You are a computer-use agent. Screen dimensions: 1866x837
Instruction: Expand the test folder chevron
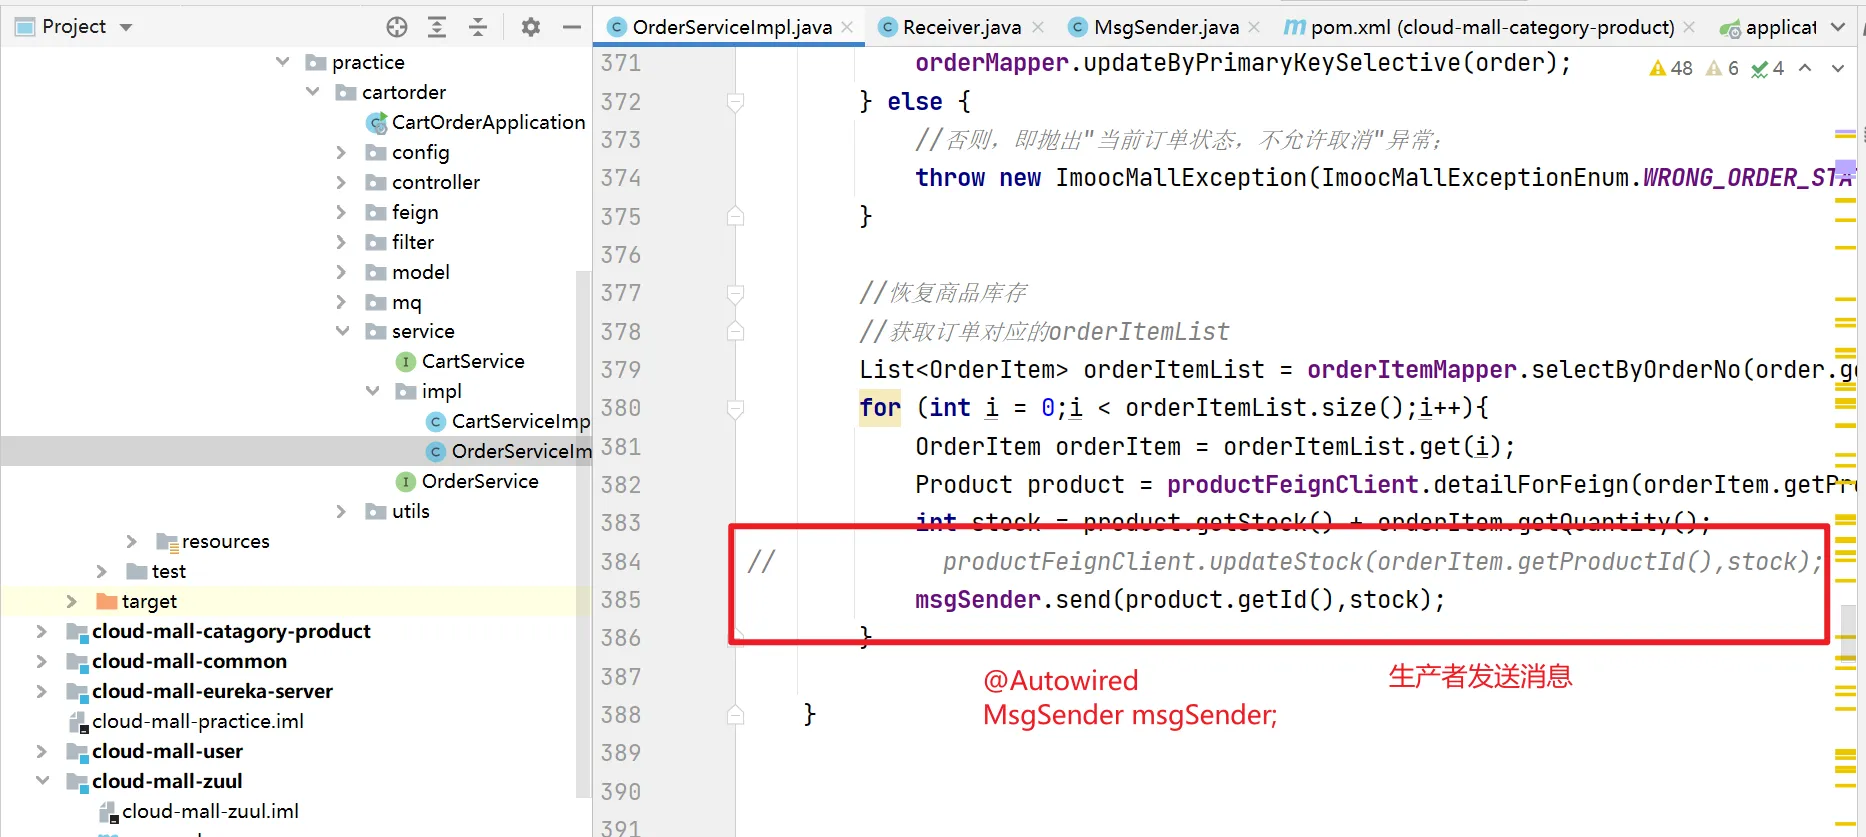point(102,571)
